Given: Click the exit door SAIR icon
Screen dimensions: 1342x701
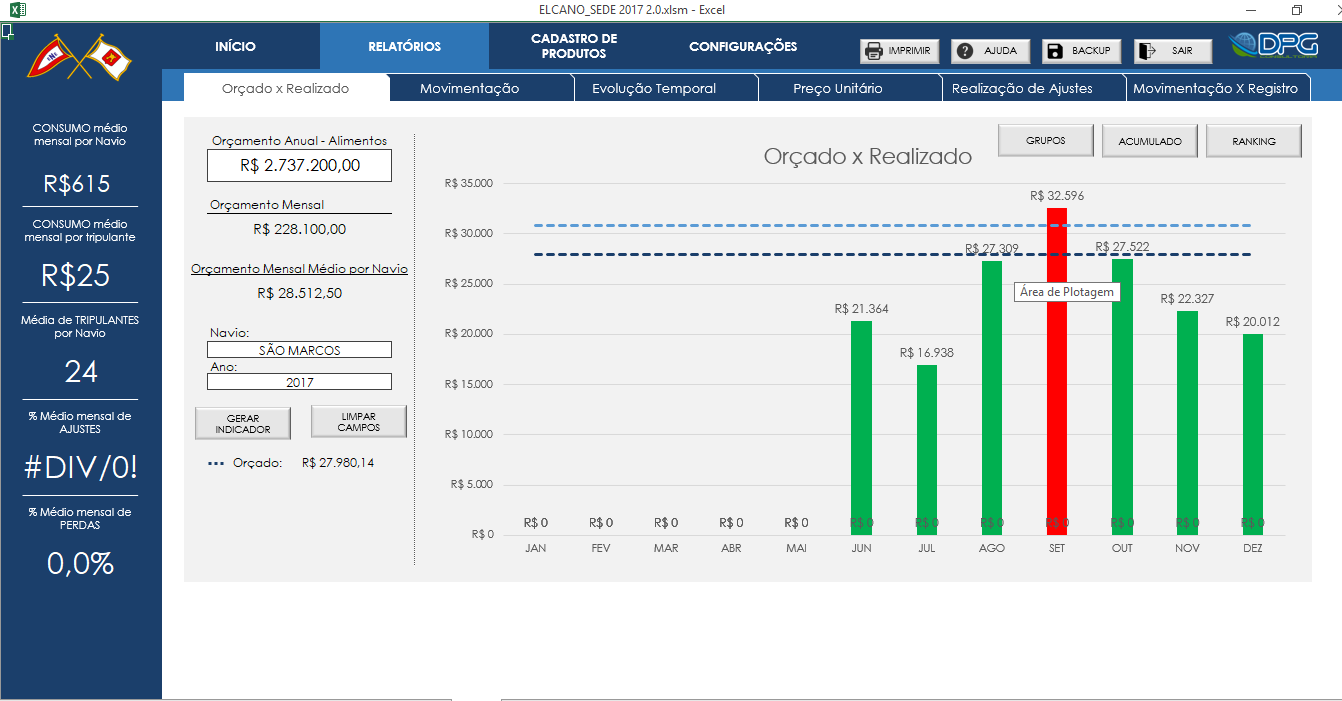Looking at the screenshot, I should point(1147,51).
